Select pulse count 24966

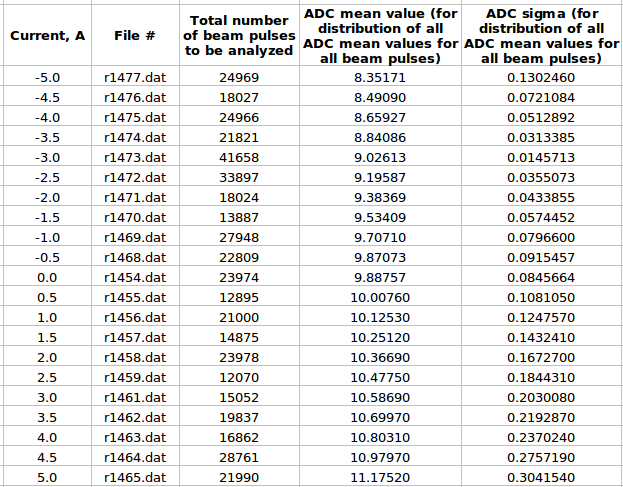pyautogui.click(x=239, y=118)
